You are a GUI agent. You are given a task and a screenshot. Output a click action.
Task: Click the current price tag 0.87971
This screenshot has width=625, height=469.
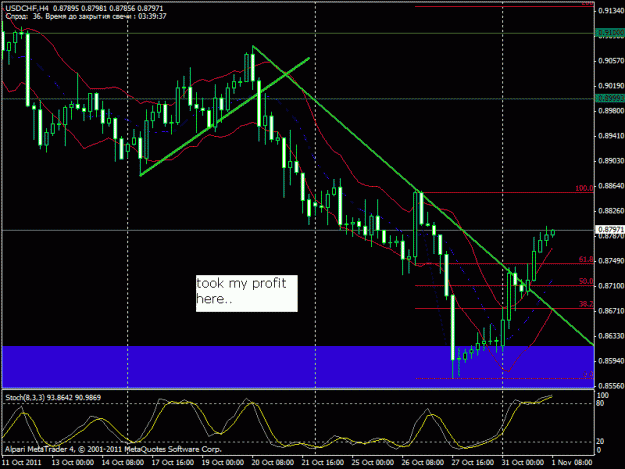(x=610, y=230)
